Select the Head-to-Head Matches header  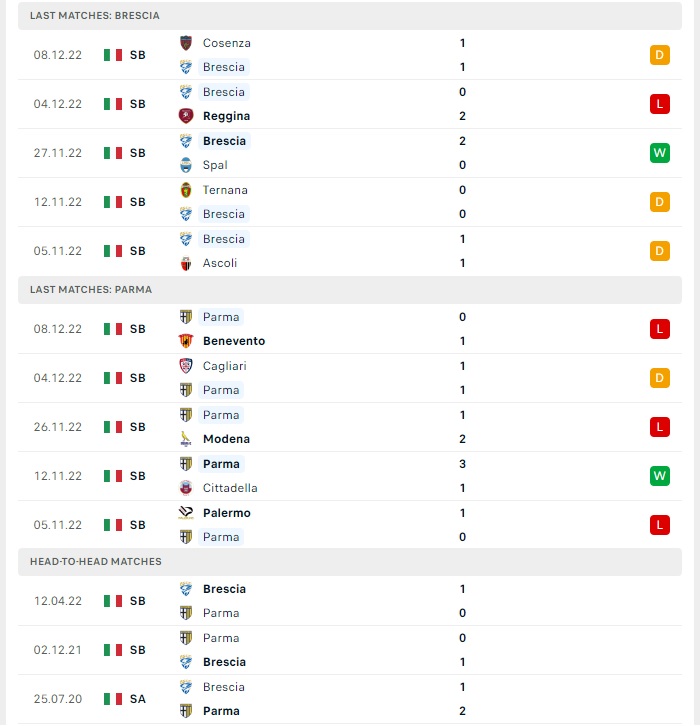point(350,562)
